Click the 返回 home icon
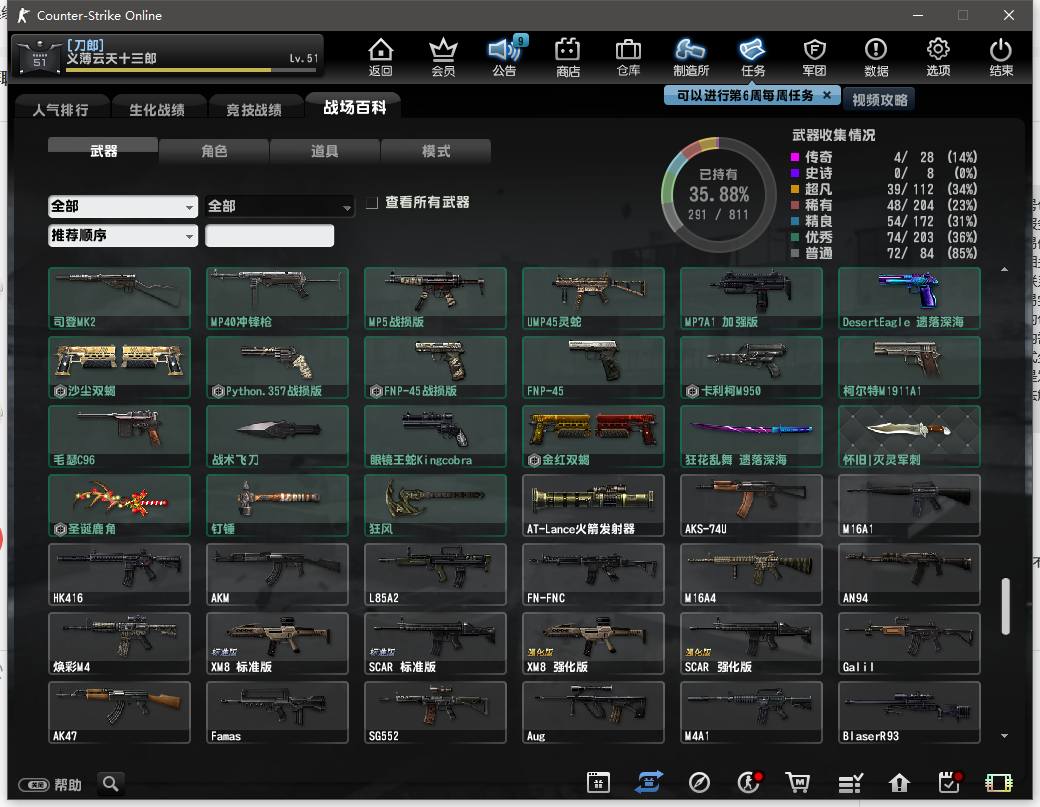 [381, 57]
